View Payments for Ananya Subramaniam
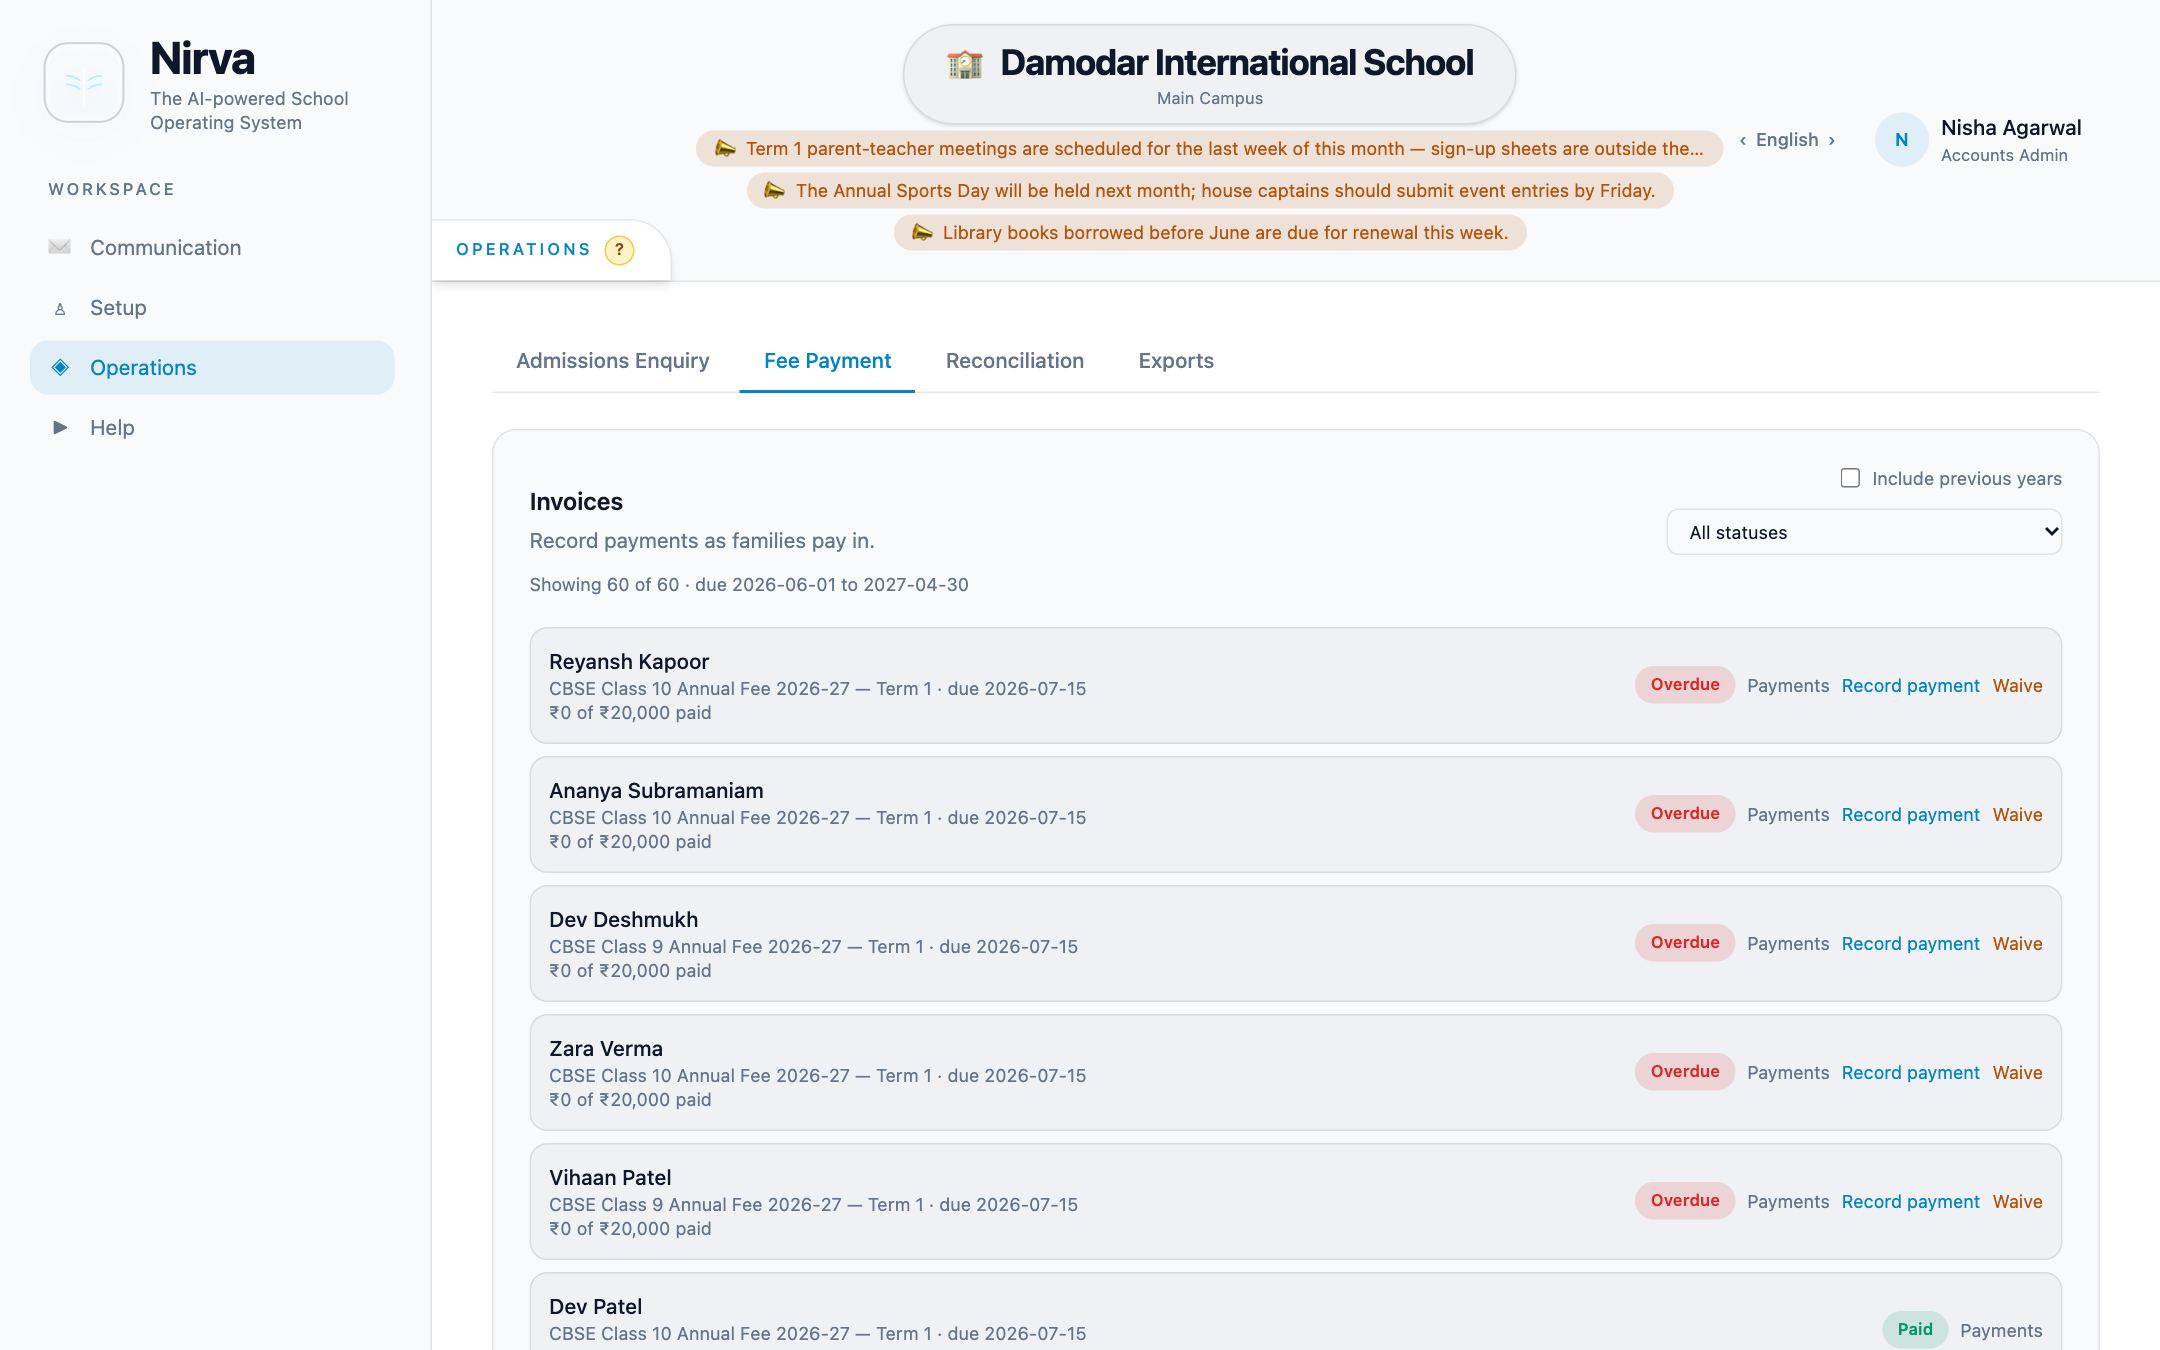Viewport: 2160px width, 1350px height. 1787,815
